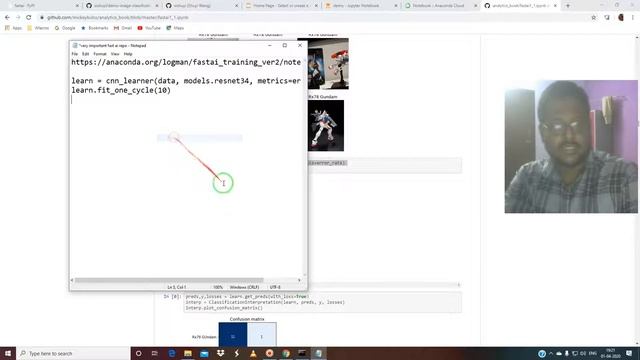
Task: Click the cnn_learner line in Notepad
Action: [x=186, y=81]
